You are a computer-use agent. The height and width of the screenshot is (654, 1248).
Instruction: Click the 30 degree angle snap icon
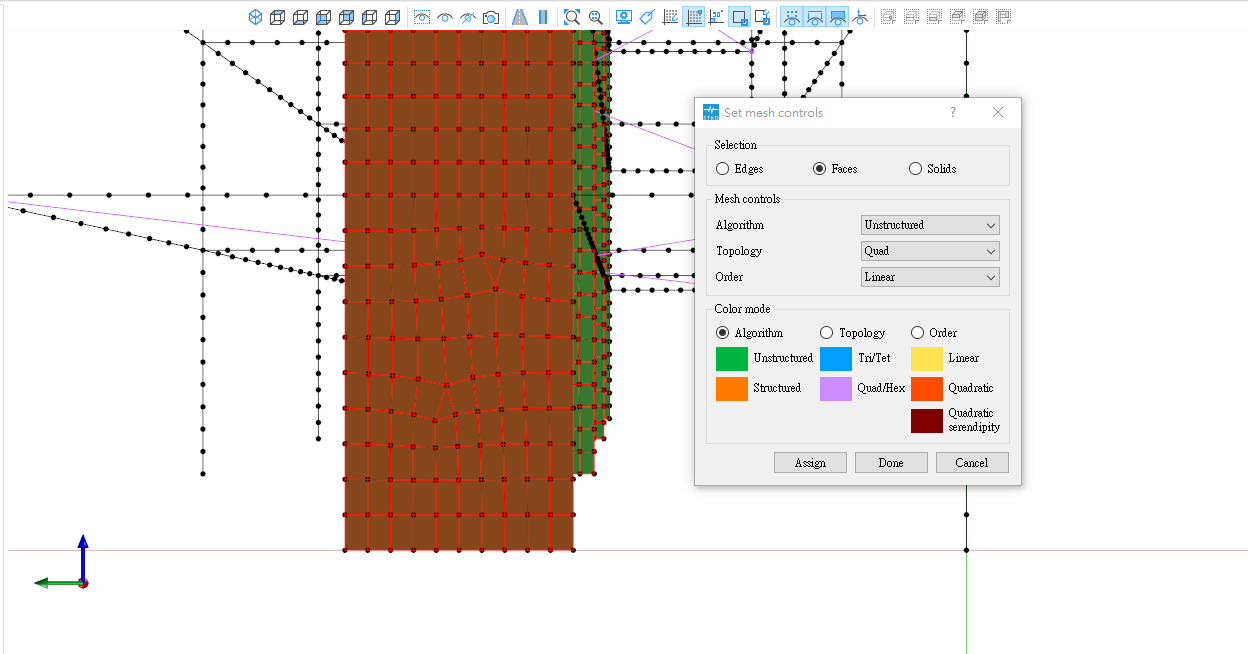click(716, 17)
